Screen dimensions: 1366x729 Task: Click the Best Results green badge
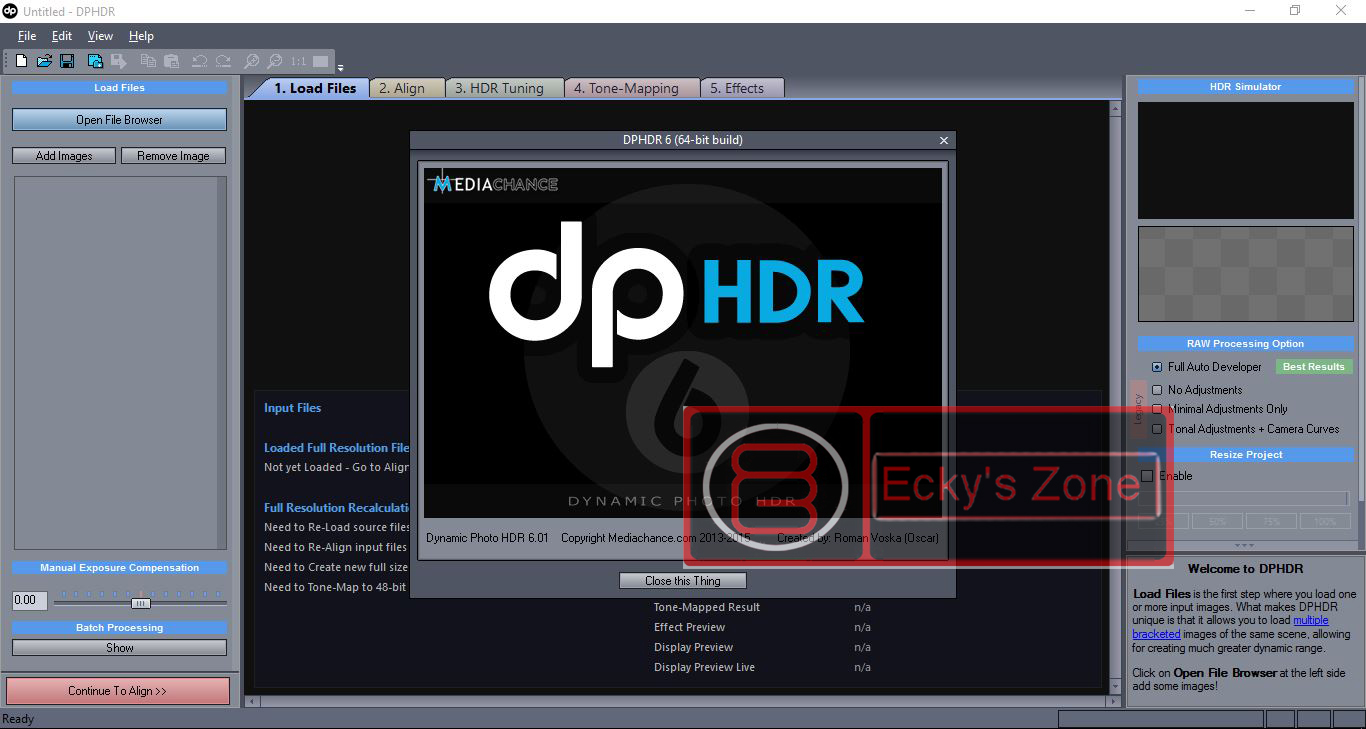click(1314, 367)
